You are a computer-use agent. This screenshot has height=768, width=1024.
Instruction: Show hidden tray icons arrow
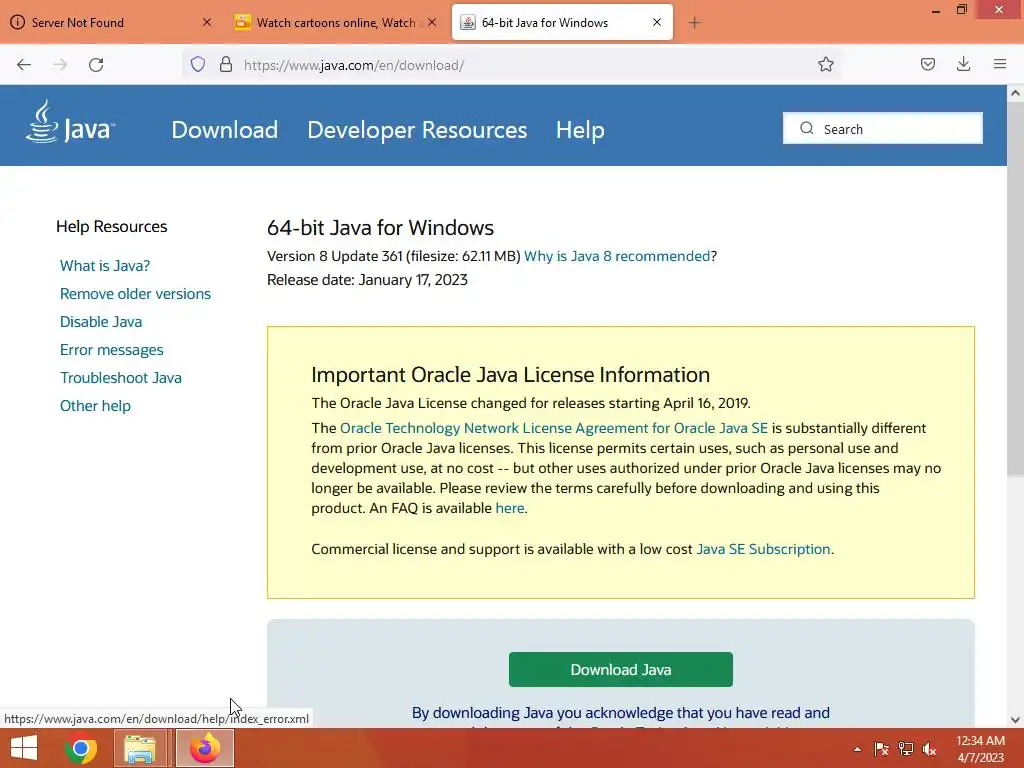857,749
